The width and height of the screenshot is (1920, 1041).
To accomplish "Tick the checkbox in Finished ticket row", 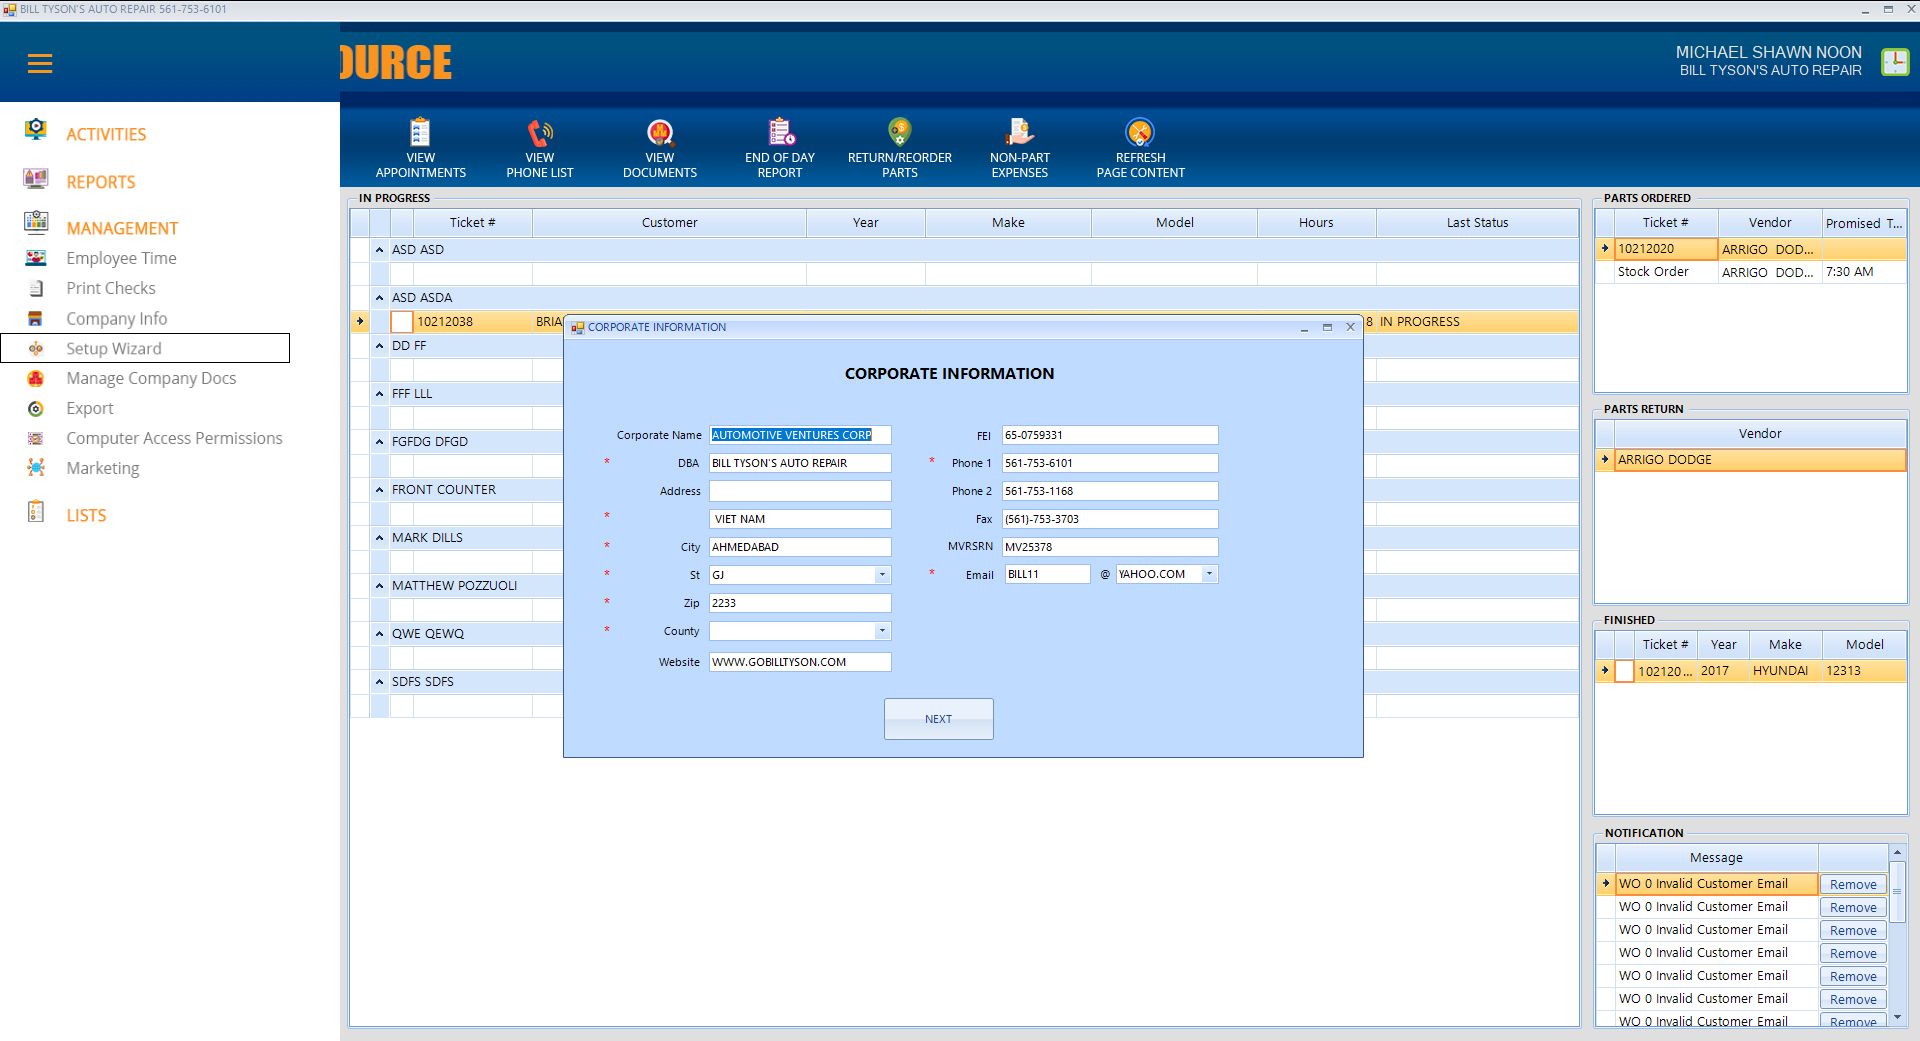I will click(x=1624, y=671).
